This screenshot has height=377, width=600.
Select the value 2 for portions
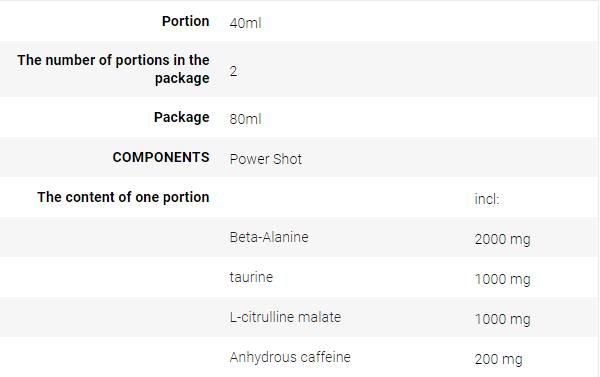click(233, 71)
